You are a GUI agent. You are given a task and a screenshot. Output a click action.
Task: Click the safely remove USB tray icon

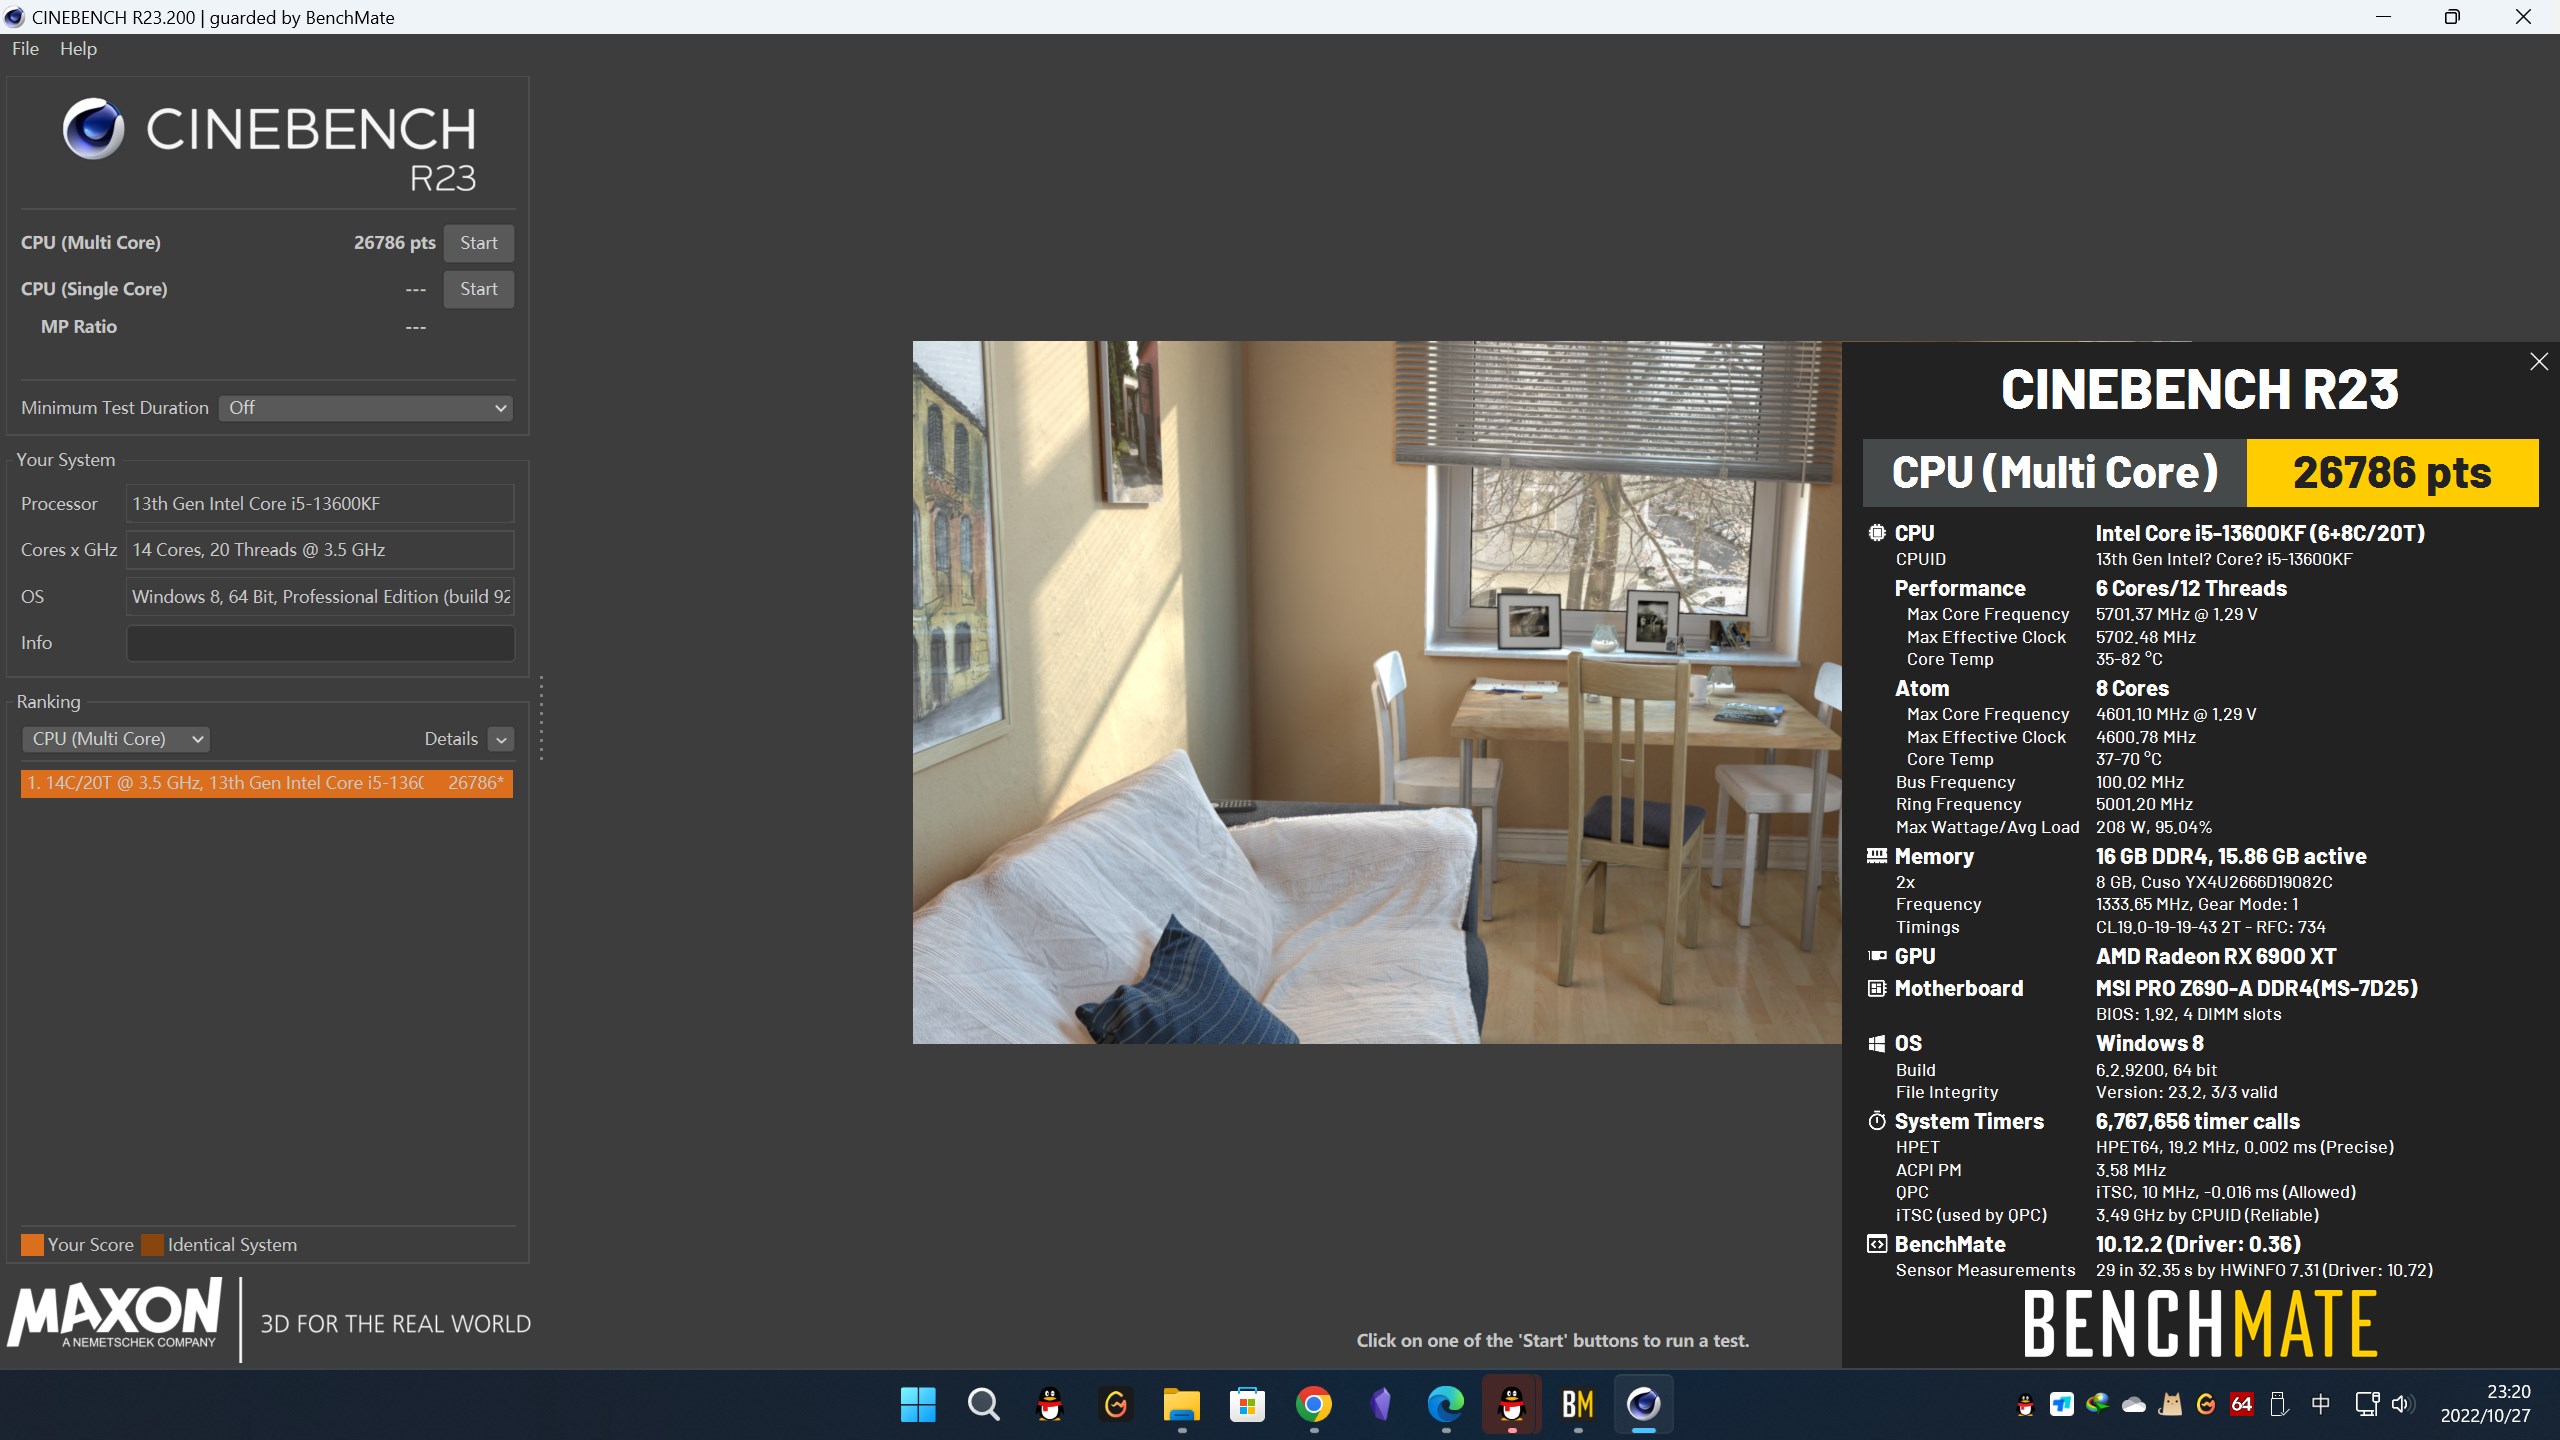click(2279, 1404)
